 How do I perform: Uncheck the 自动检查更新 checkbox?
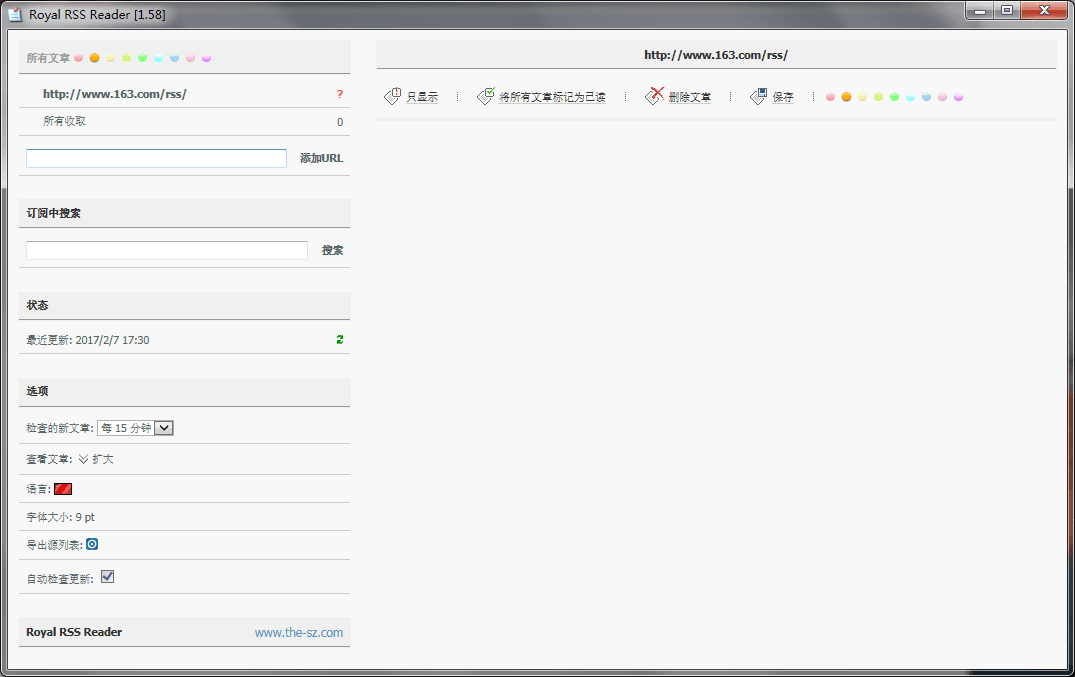click(x=107, y=577)
